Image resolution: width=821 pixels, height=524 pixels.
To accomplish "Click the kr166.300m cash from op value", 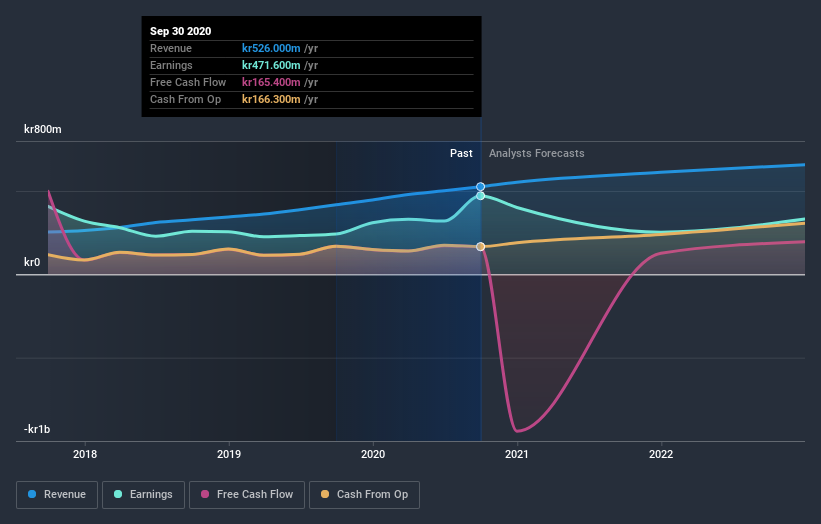I will pos(271,99).
